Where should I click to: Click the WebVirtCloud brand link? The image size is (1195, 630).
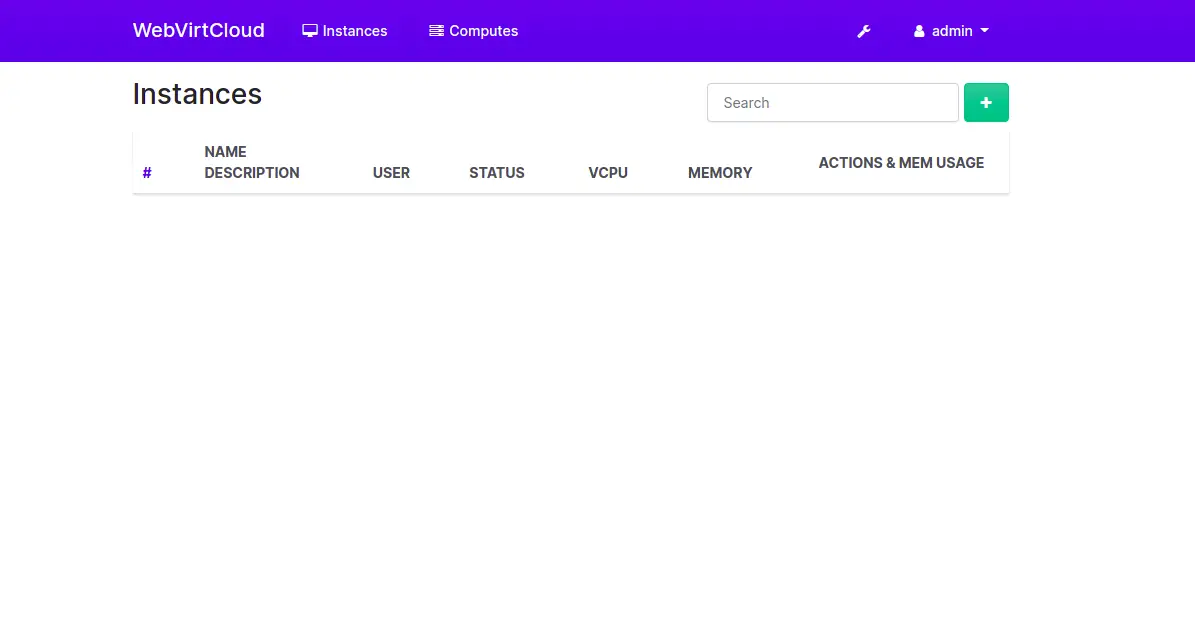click(x=199, y=30)
